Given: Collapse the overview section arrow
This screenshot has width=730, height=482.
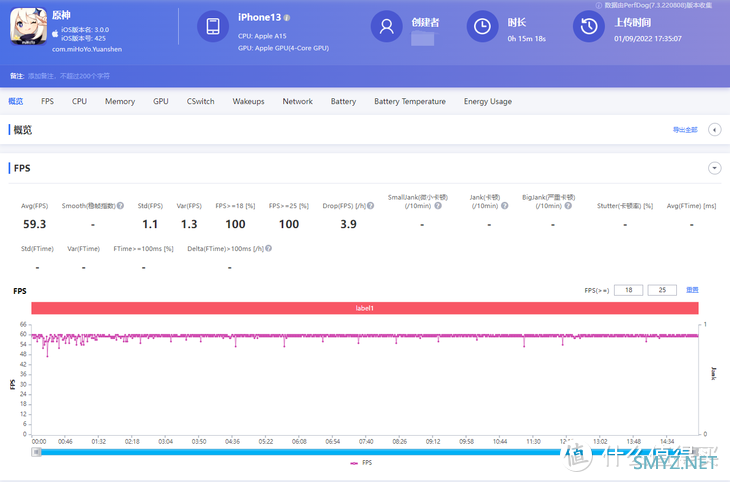Looking at the screenshot, I should [715, 130].
